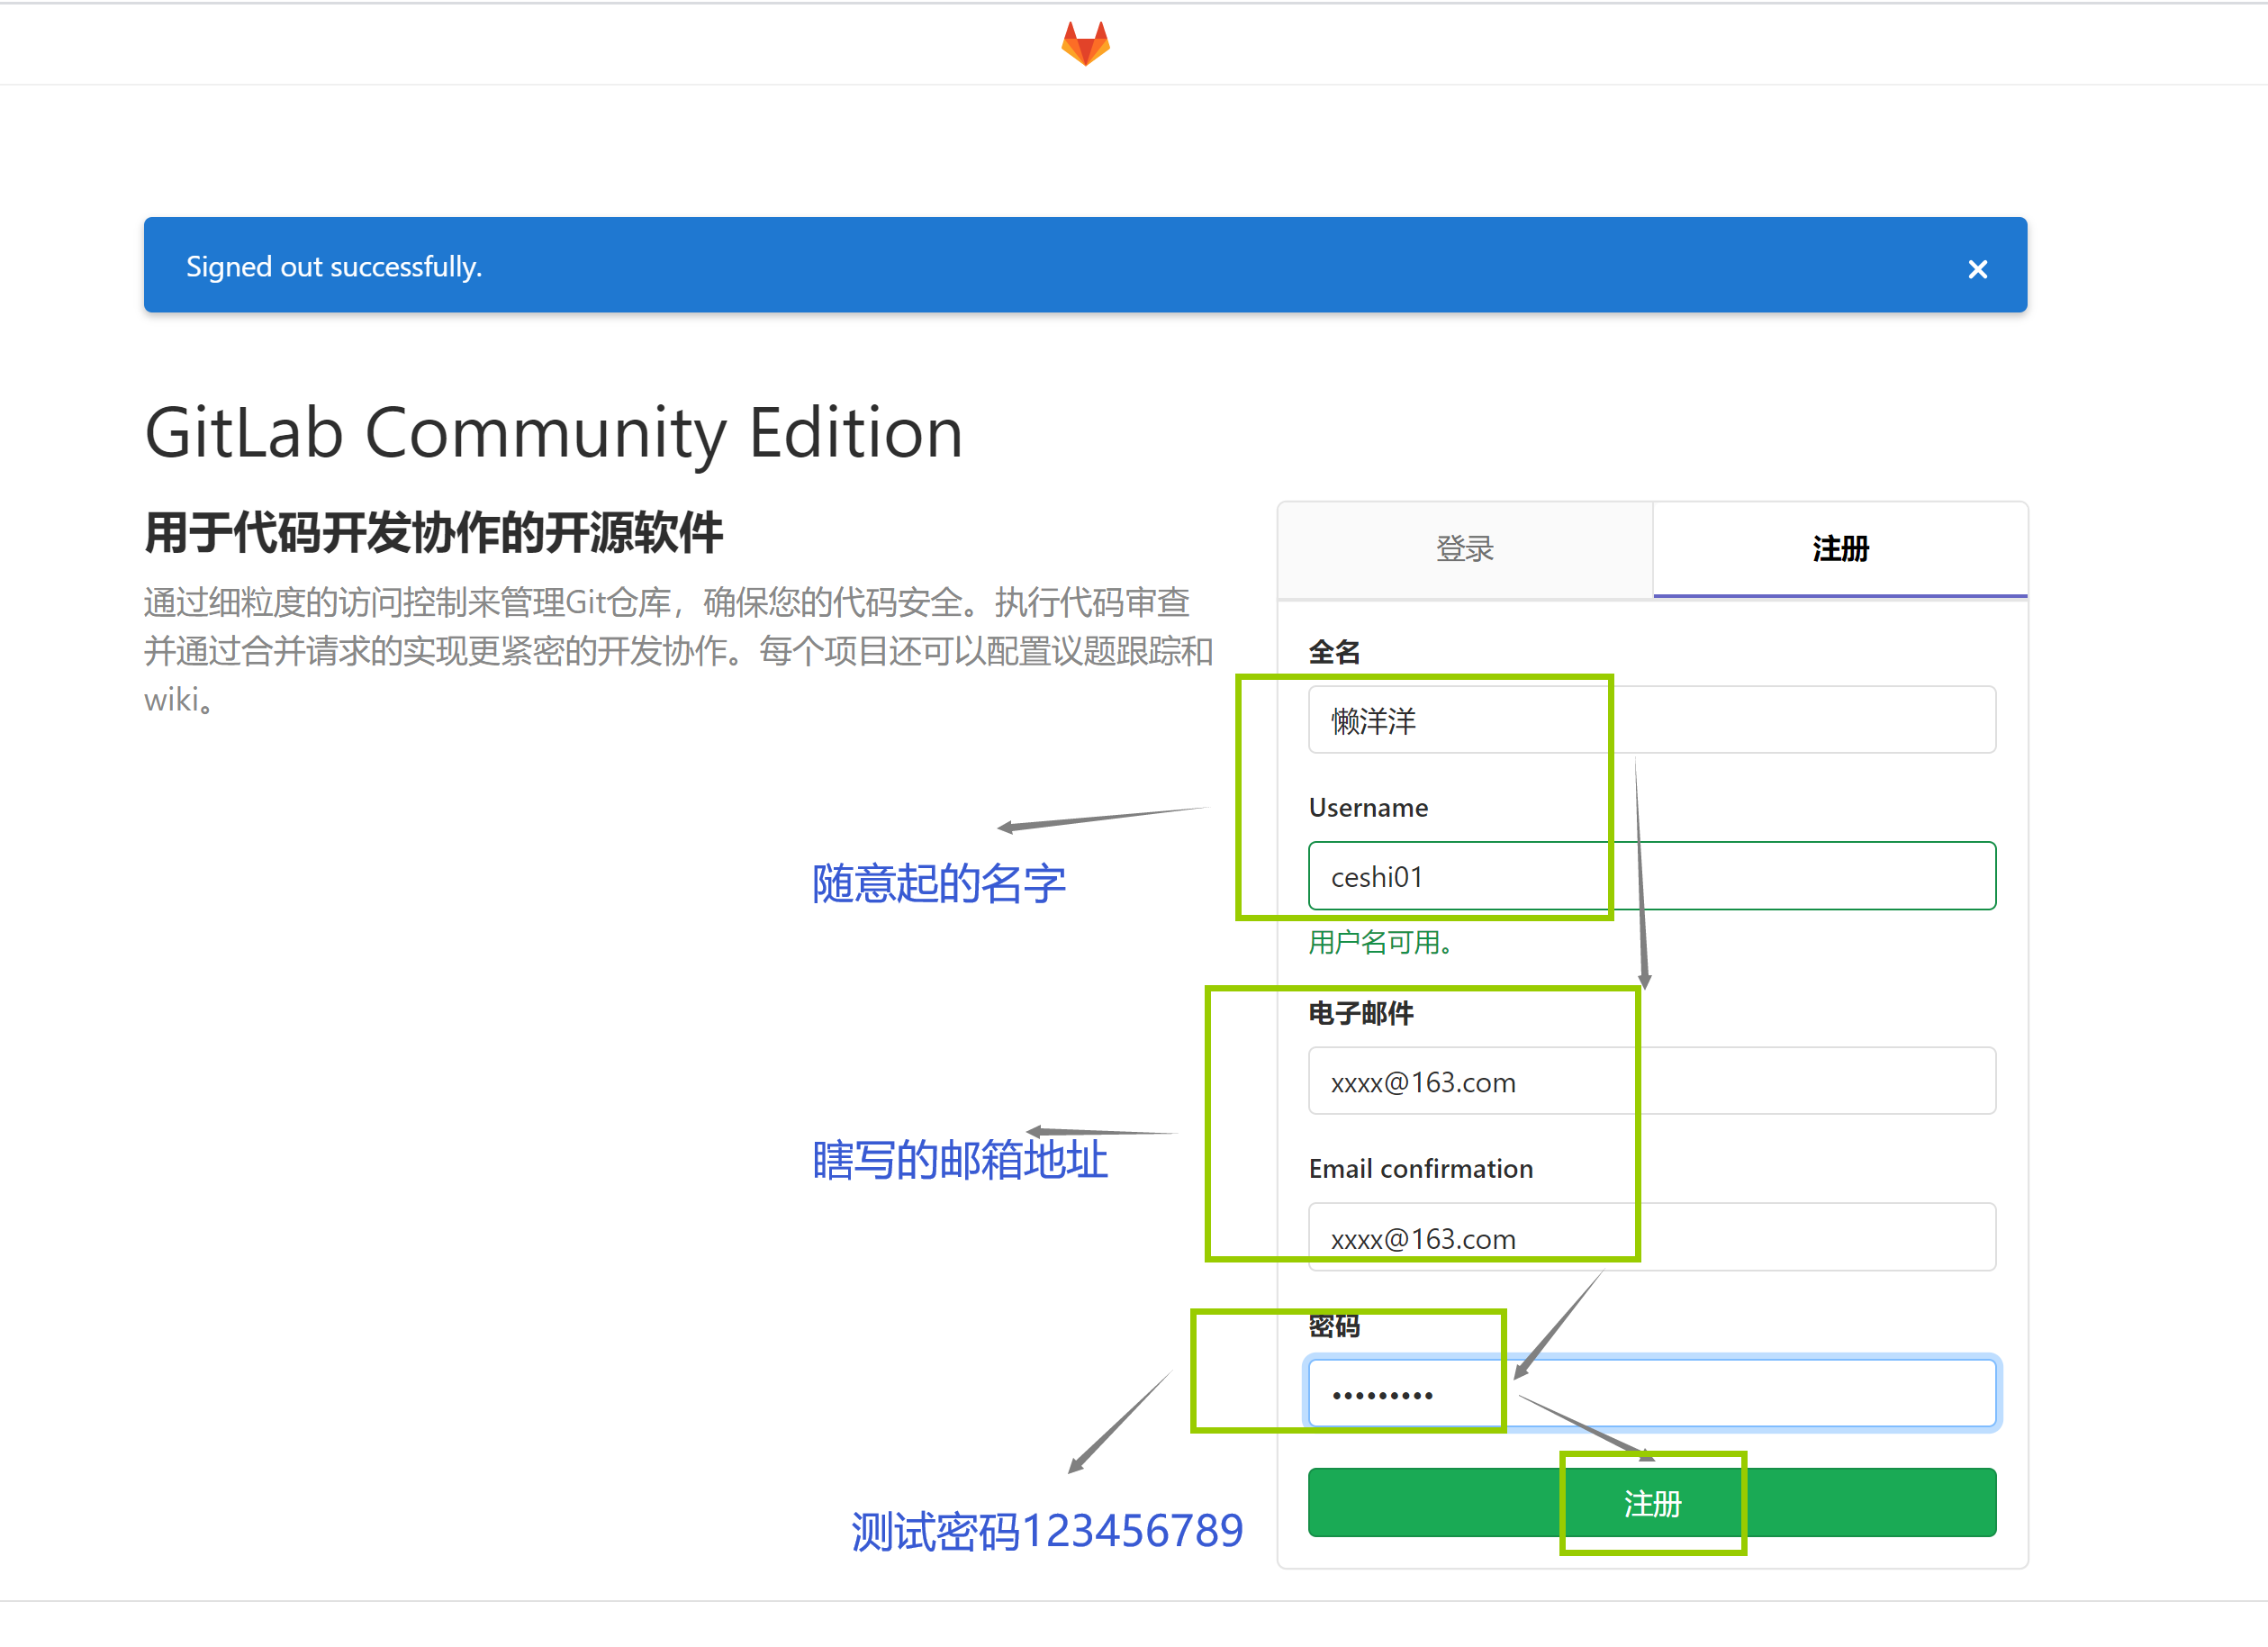Click the 'Signed out successfully.' message text
The height and width of the screenshot is (1647, 2268).
point(334,267)
